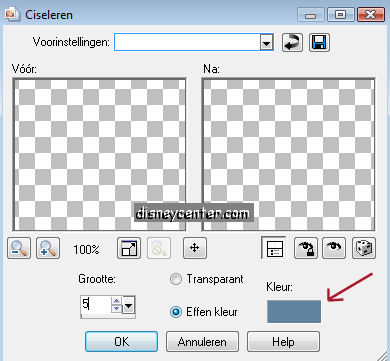390x361 pixels.
Task: Click the navigate pan crosshair icon
Action: point(195,248)
